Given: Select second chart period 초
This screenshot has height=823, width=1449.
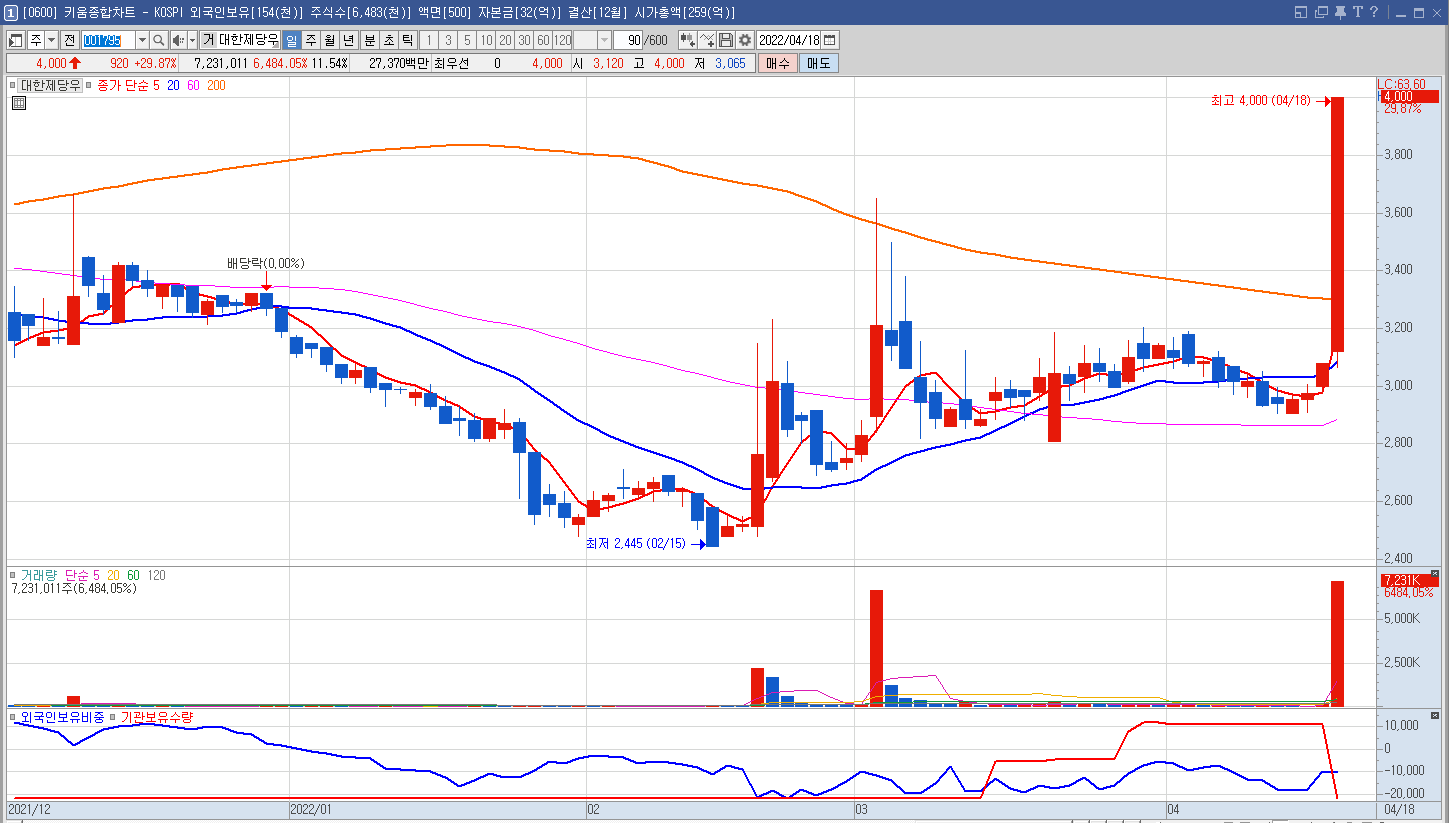Looking at the screenshot, I should click(x=388, y=40).
